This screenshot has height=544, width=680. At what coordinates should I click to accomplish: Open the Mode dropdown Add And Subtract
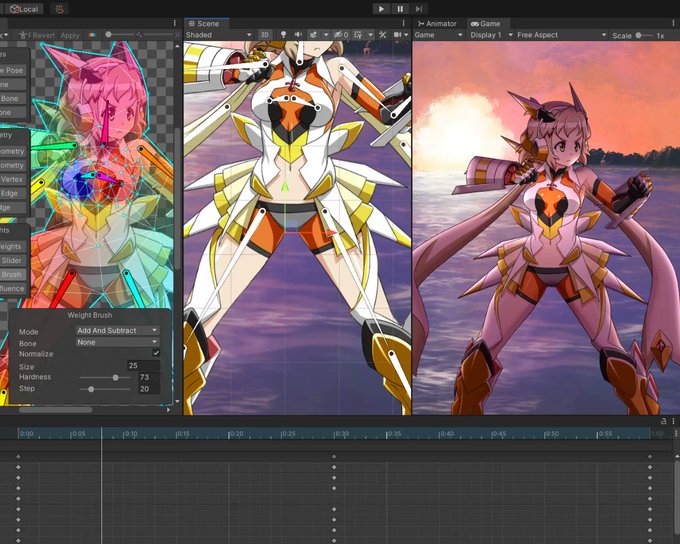118,331
